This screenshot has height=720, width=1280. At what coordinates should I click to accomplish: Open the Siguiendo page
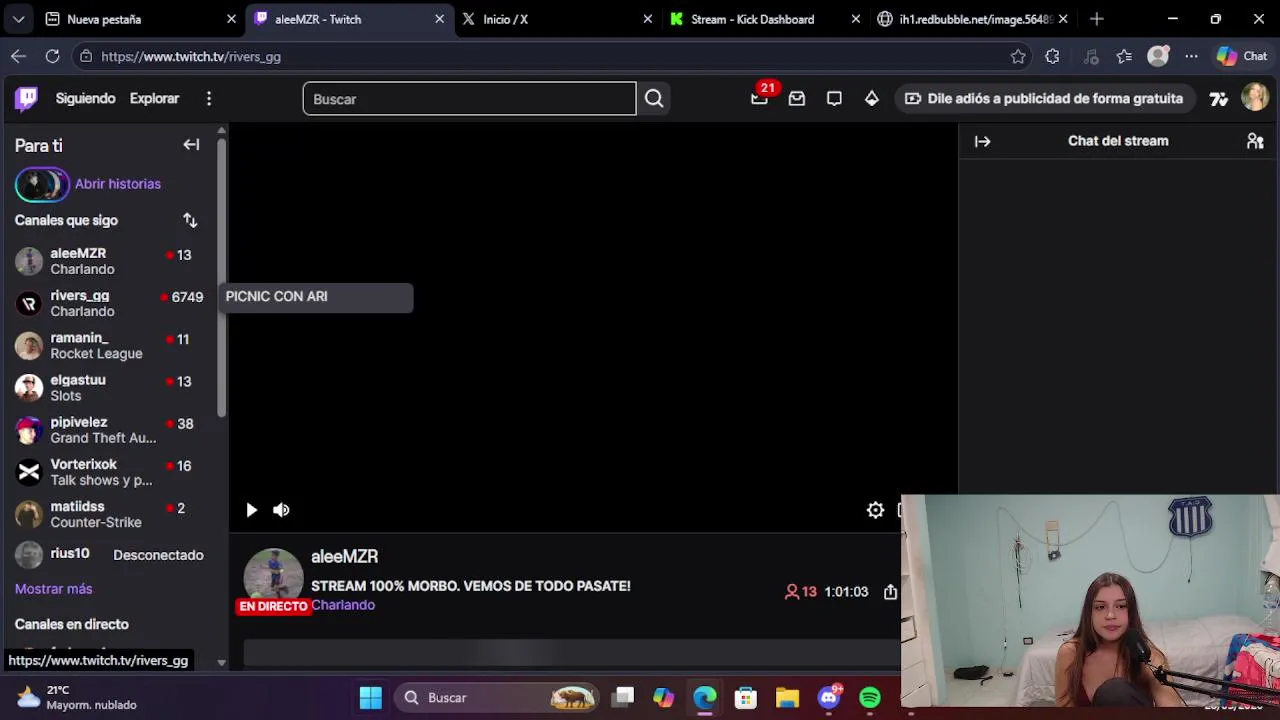[x=86, y=98]
